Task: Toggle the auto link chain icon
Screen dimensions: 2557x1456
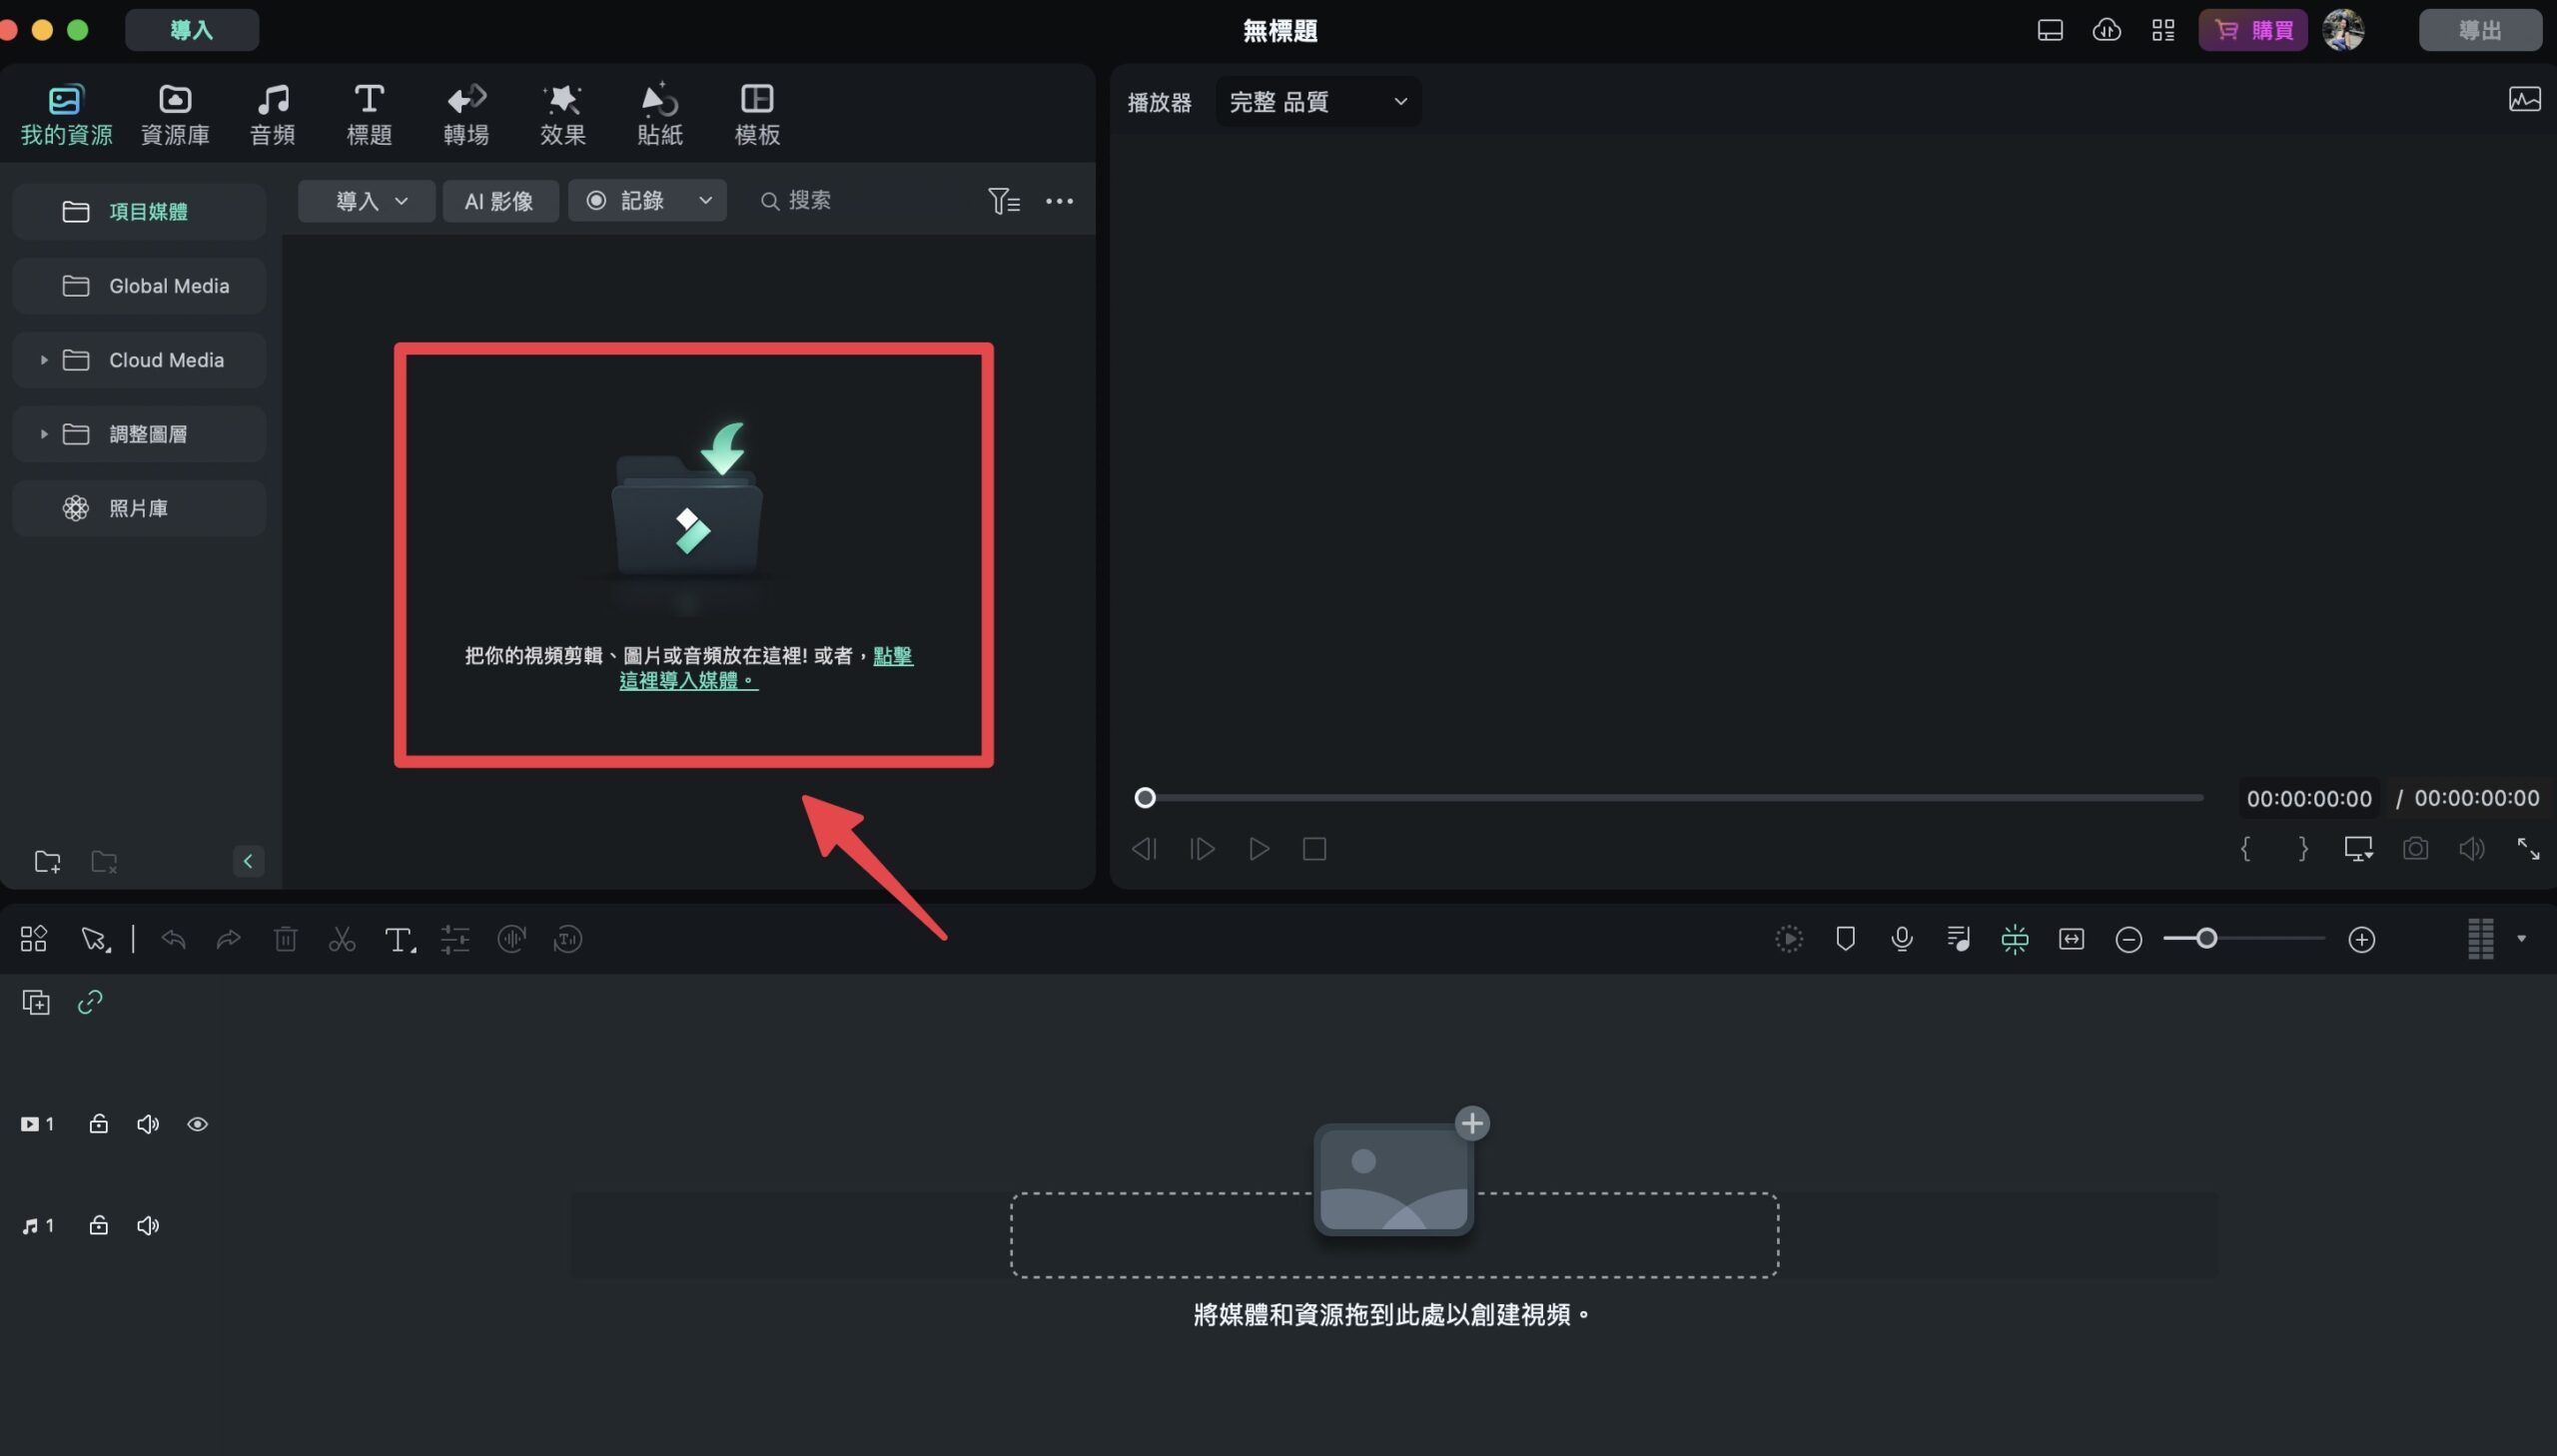Action: pyautogui.click(x=90, y=1001)
